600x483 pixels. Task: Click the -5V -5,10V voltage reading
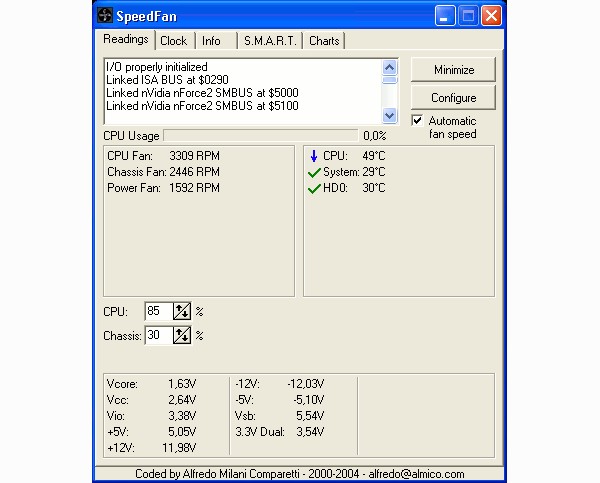(280, 400)
